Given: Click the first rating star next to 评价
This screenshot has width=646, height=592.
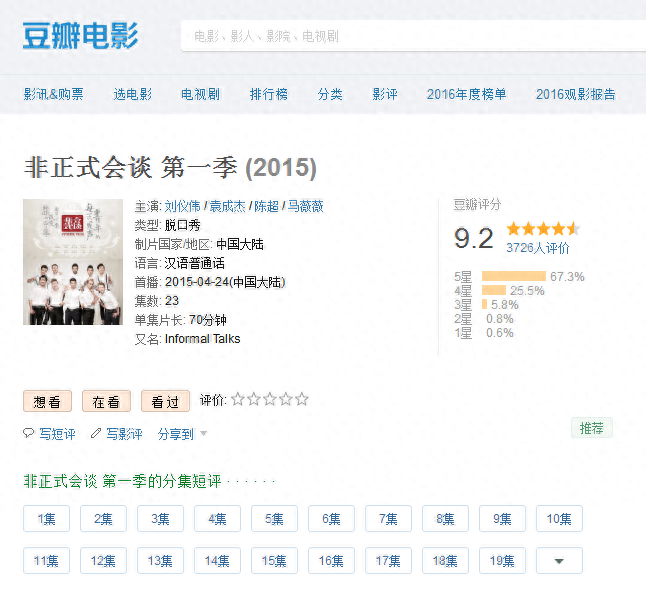Looking at the screenshot, I should click(238, 400).
